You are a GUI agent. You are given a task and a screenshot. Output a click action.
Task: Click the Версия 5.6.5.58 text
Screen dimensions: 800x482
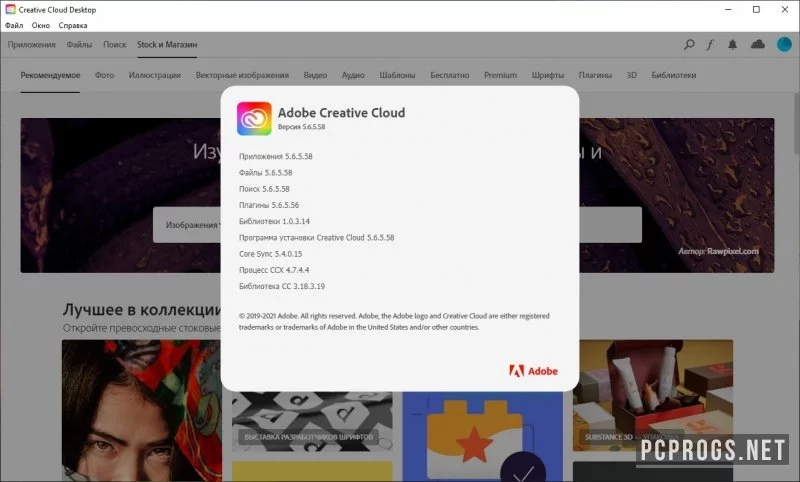pos(302,126)
